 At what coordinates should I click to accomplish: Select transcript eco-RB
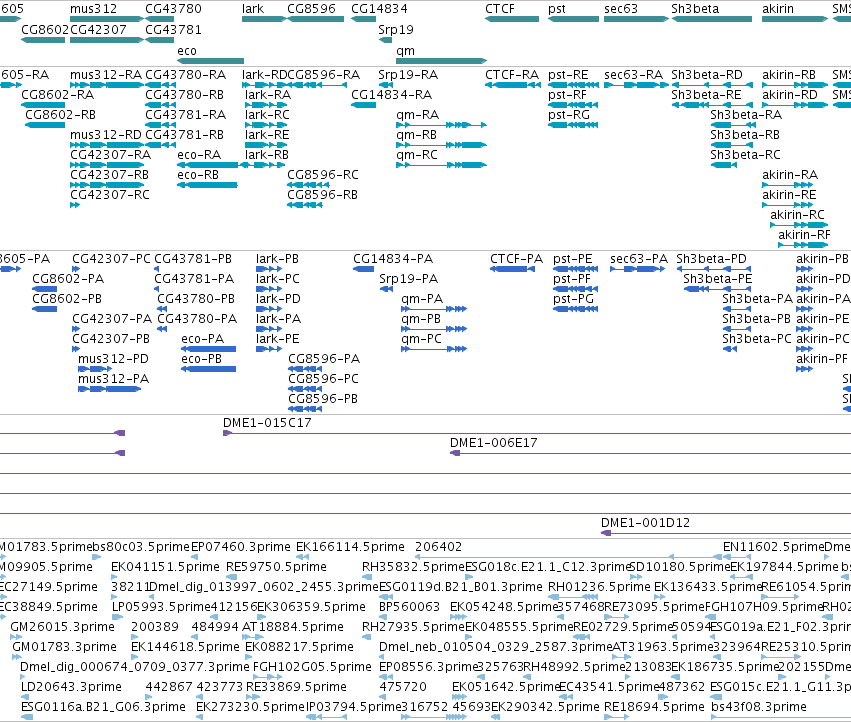coord(207,185)
